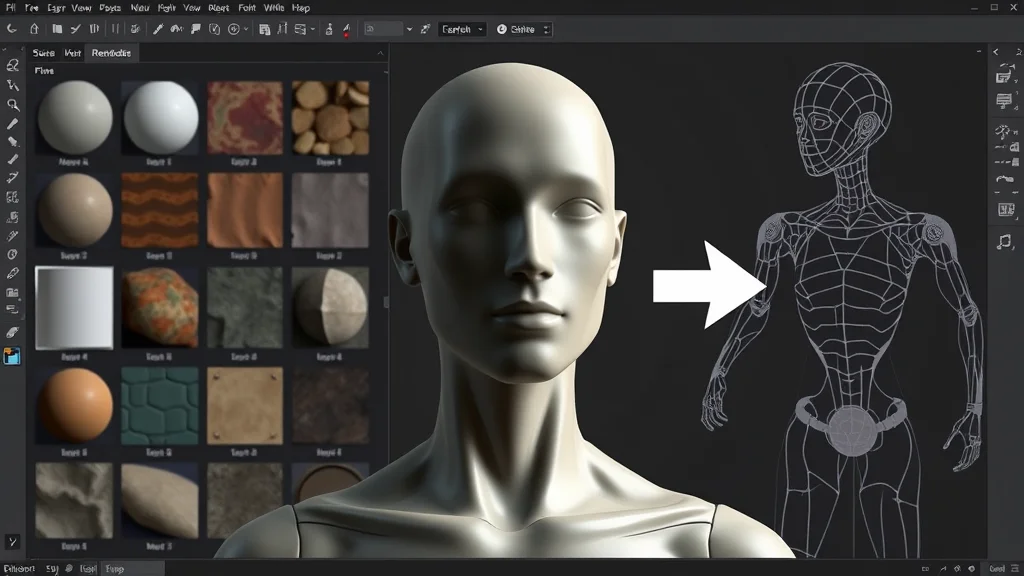Open dropdown arrow beside circular target icon
The image size is (1024, 576).
coord(246,29)
